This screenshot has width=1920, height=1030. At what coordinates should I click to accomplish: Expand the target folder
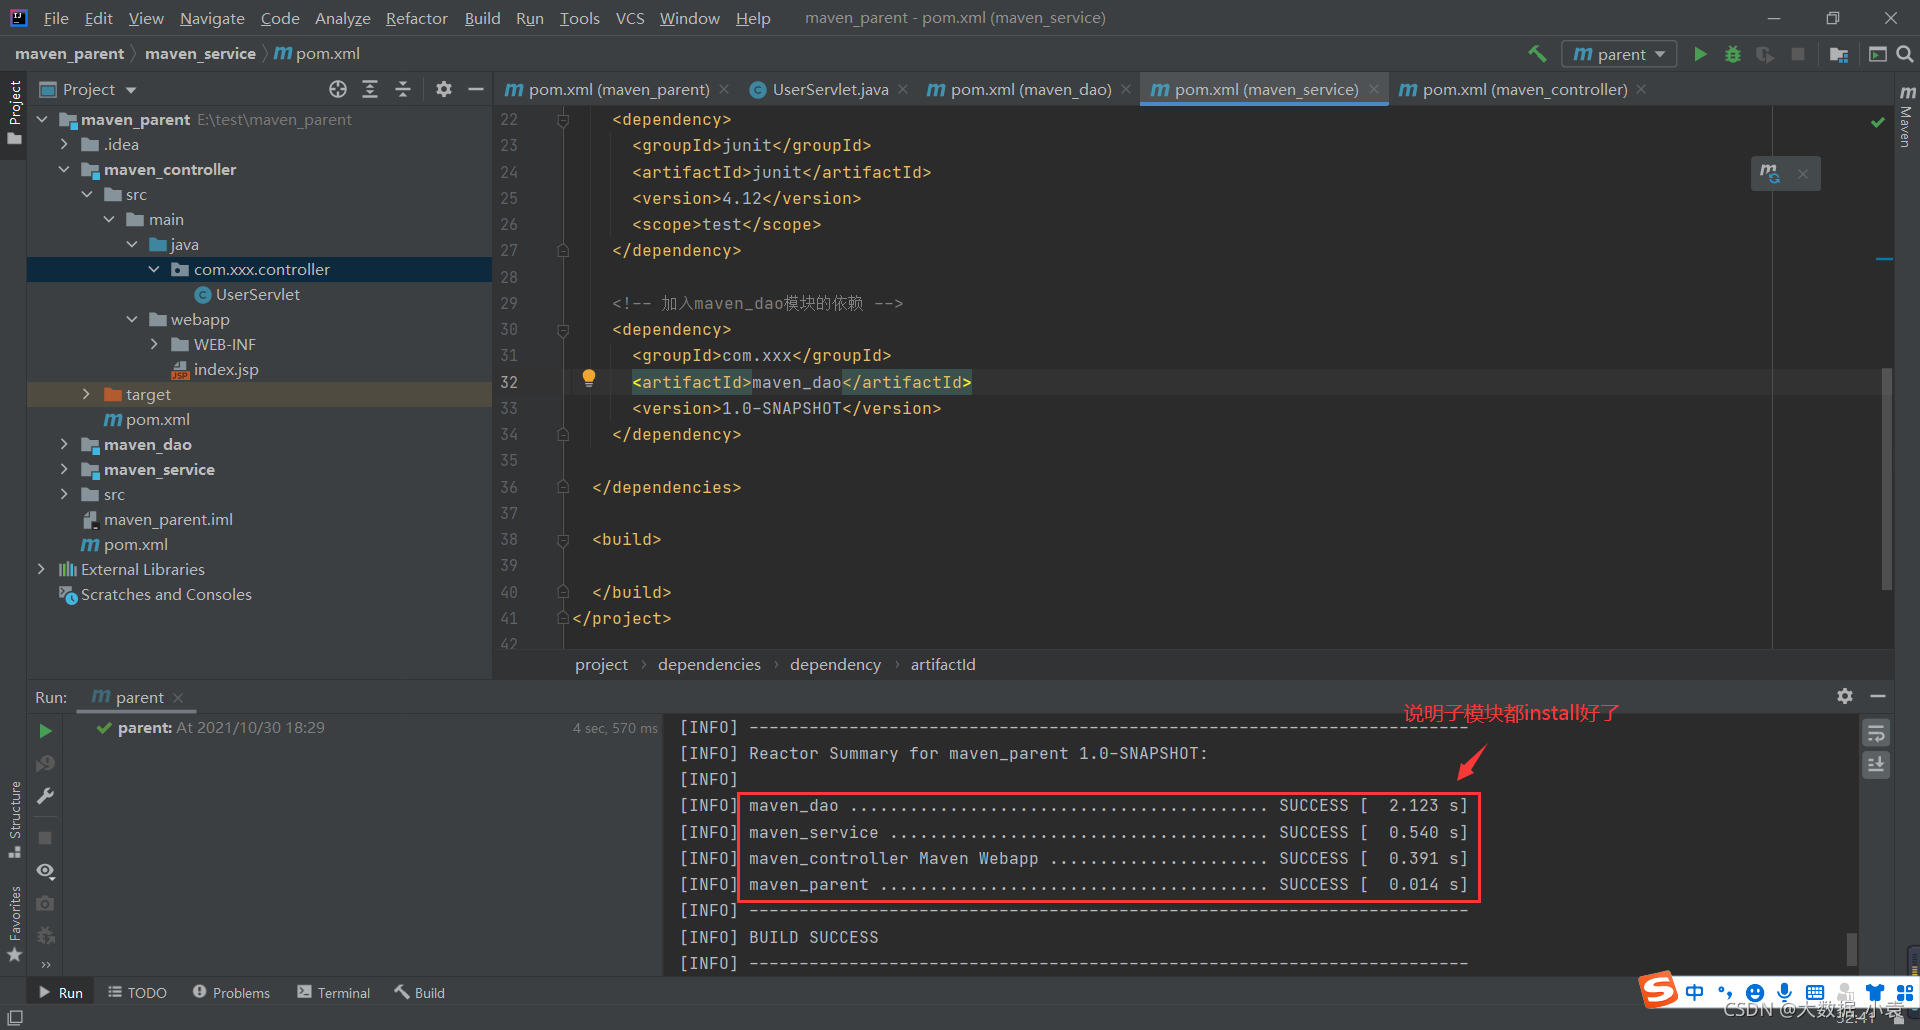coord(87,394)
